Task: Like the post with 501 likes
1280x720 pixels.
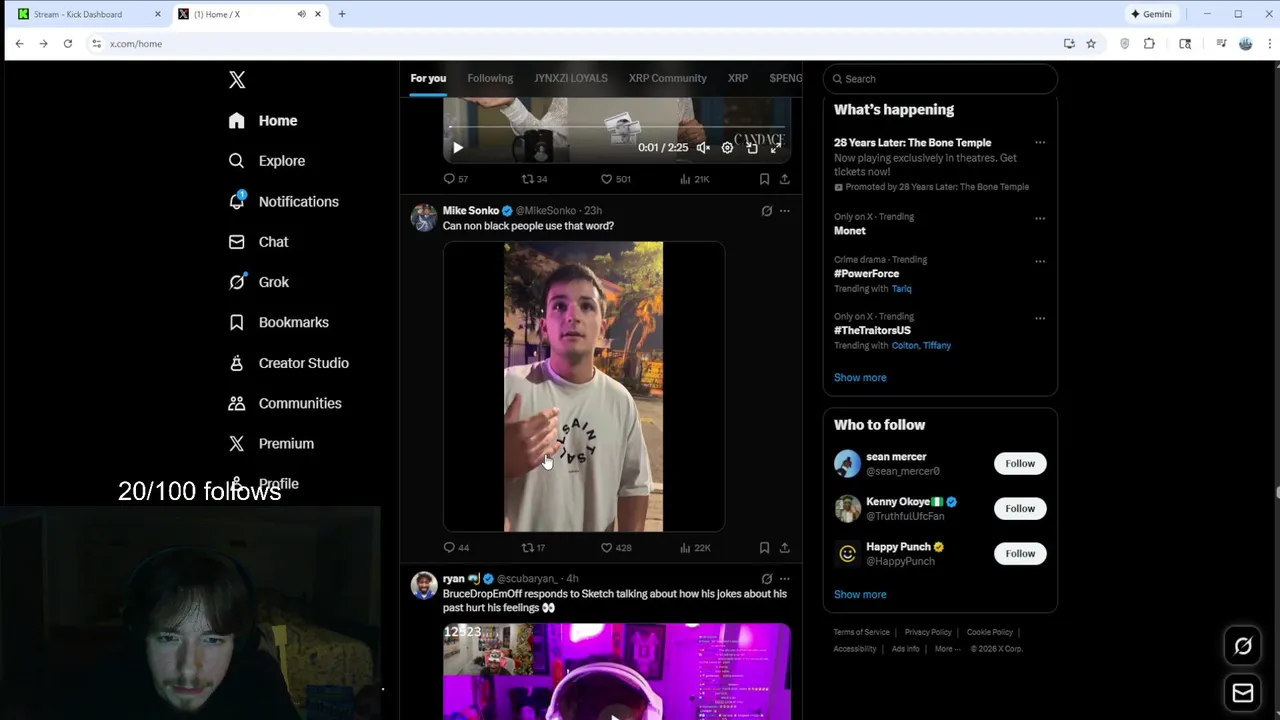Action: pyautogui.click(x=615, y=179)
